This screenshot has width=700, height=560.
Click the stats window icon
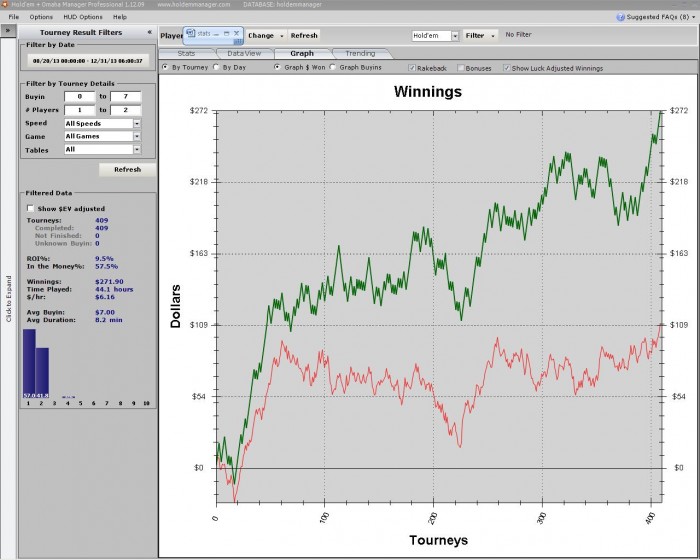[191, 33]
